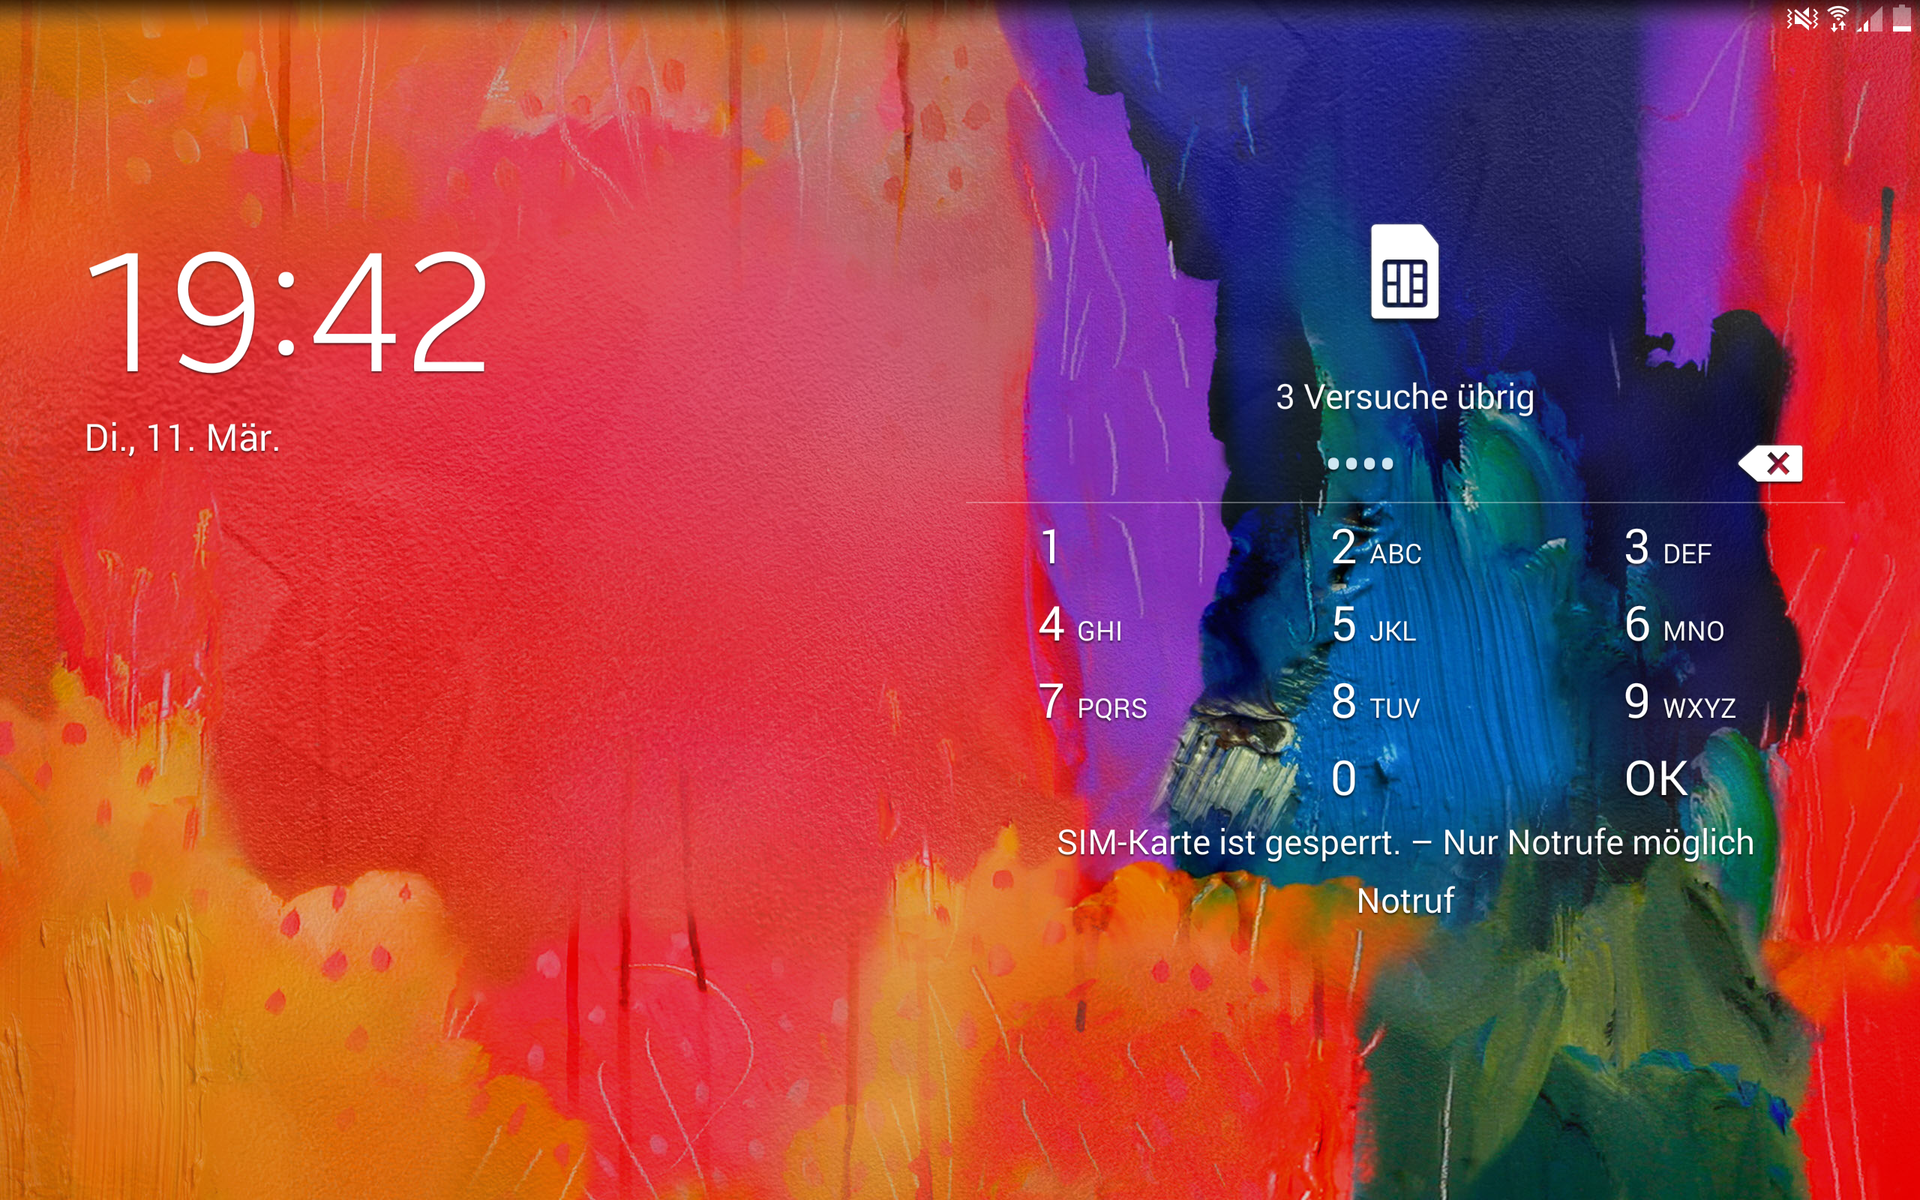Tap the PIN entry field dots

coord(1360,464)
